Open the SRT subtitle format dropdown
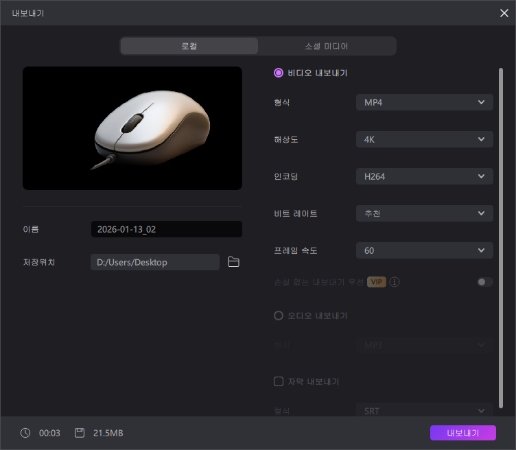The height and width of the screenshot is (450, 516). pos(424,411)
